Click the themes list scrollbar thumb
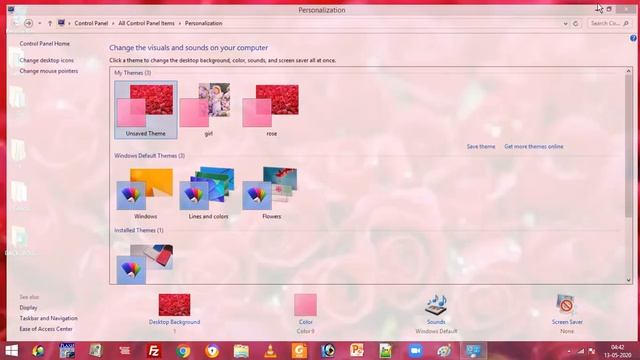This screenshot has height=360, width=640. point(629,146)
